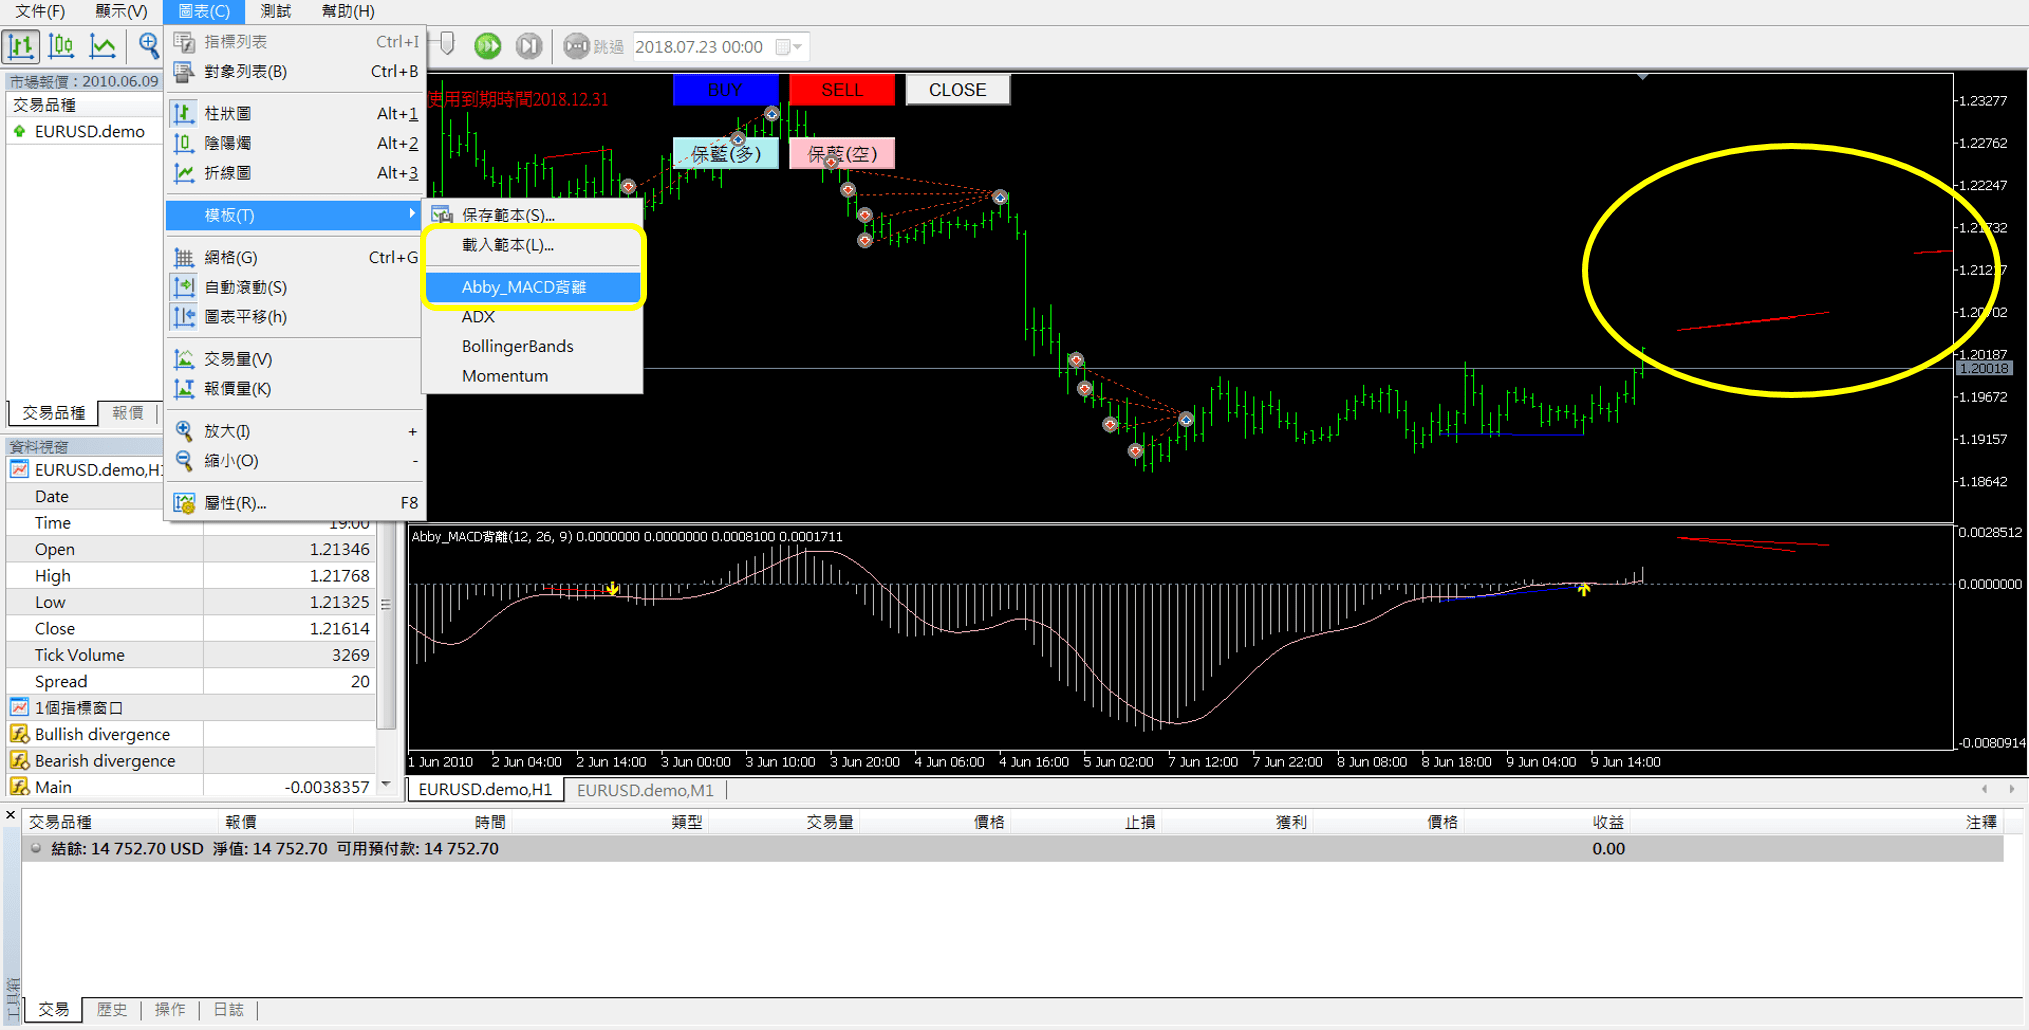Toggle 圖表平移(h) chart shift option
Viewport: 2029px width, 1030px height.
pyautogui.click(x=245, y=317)
